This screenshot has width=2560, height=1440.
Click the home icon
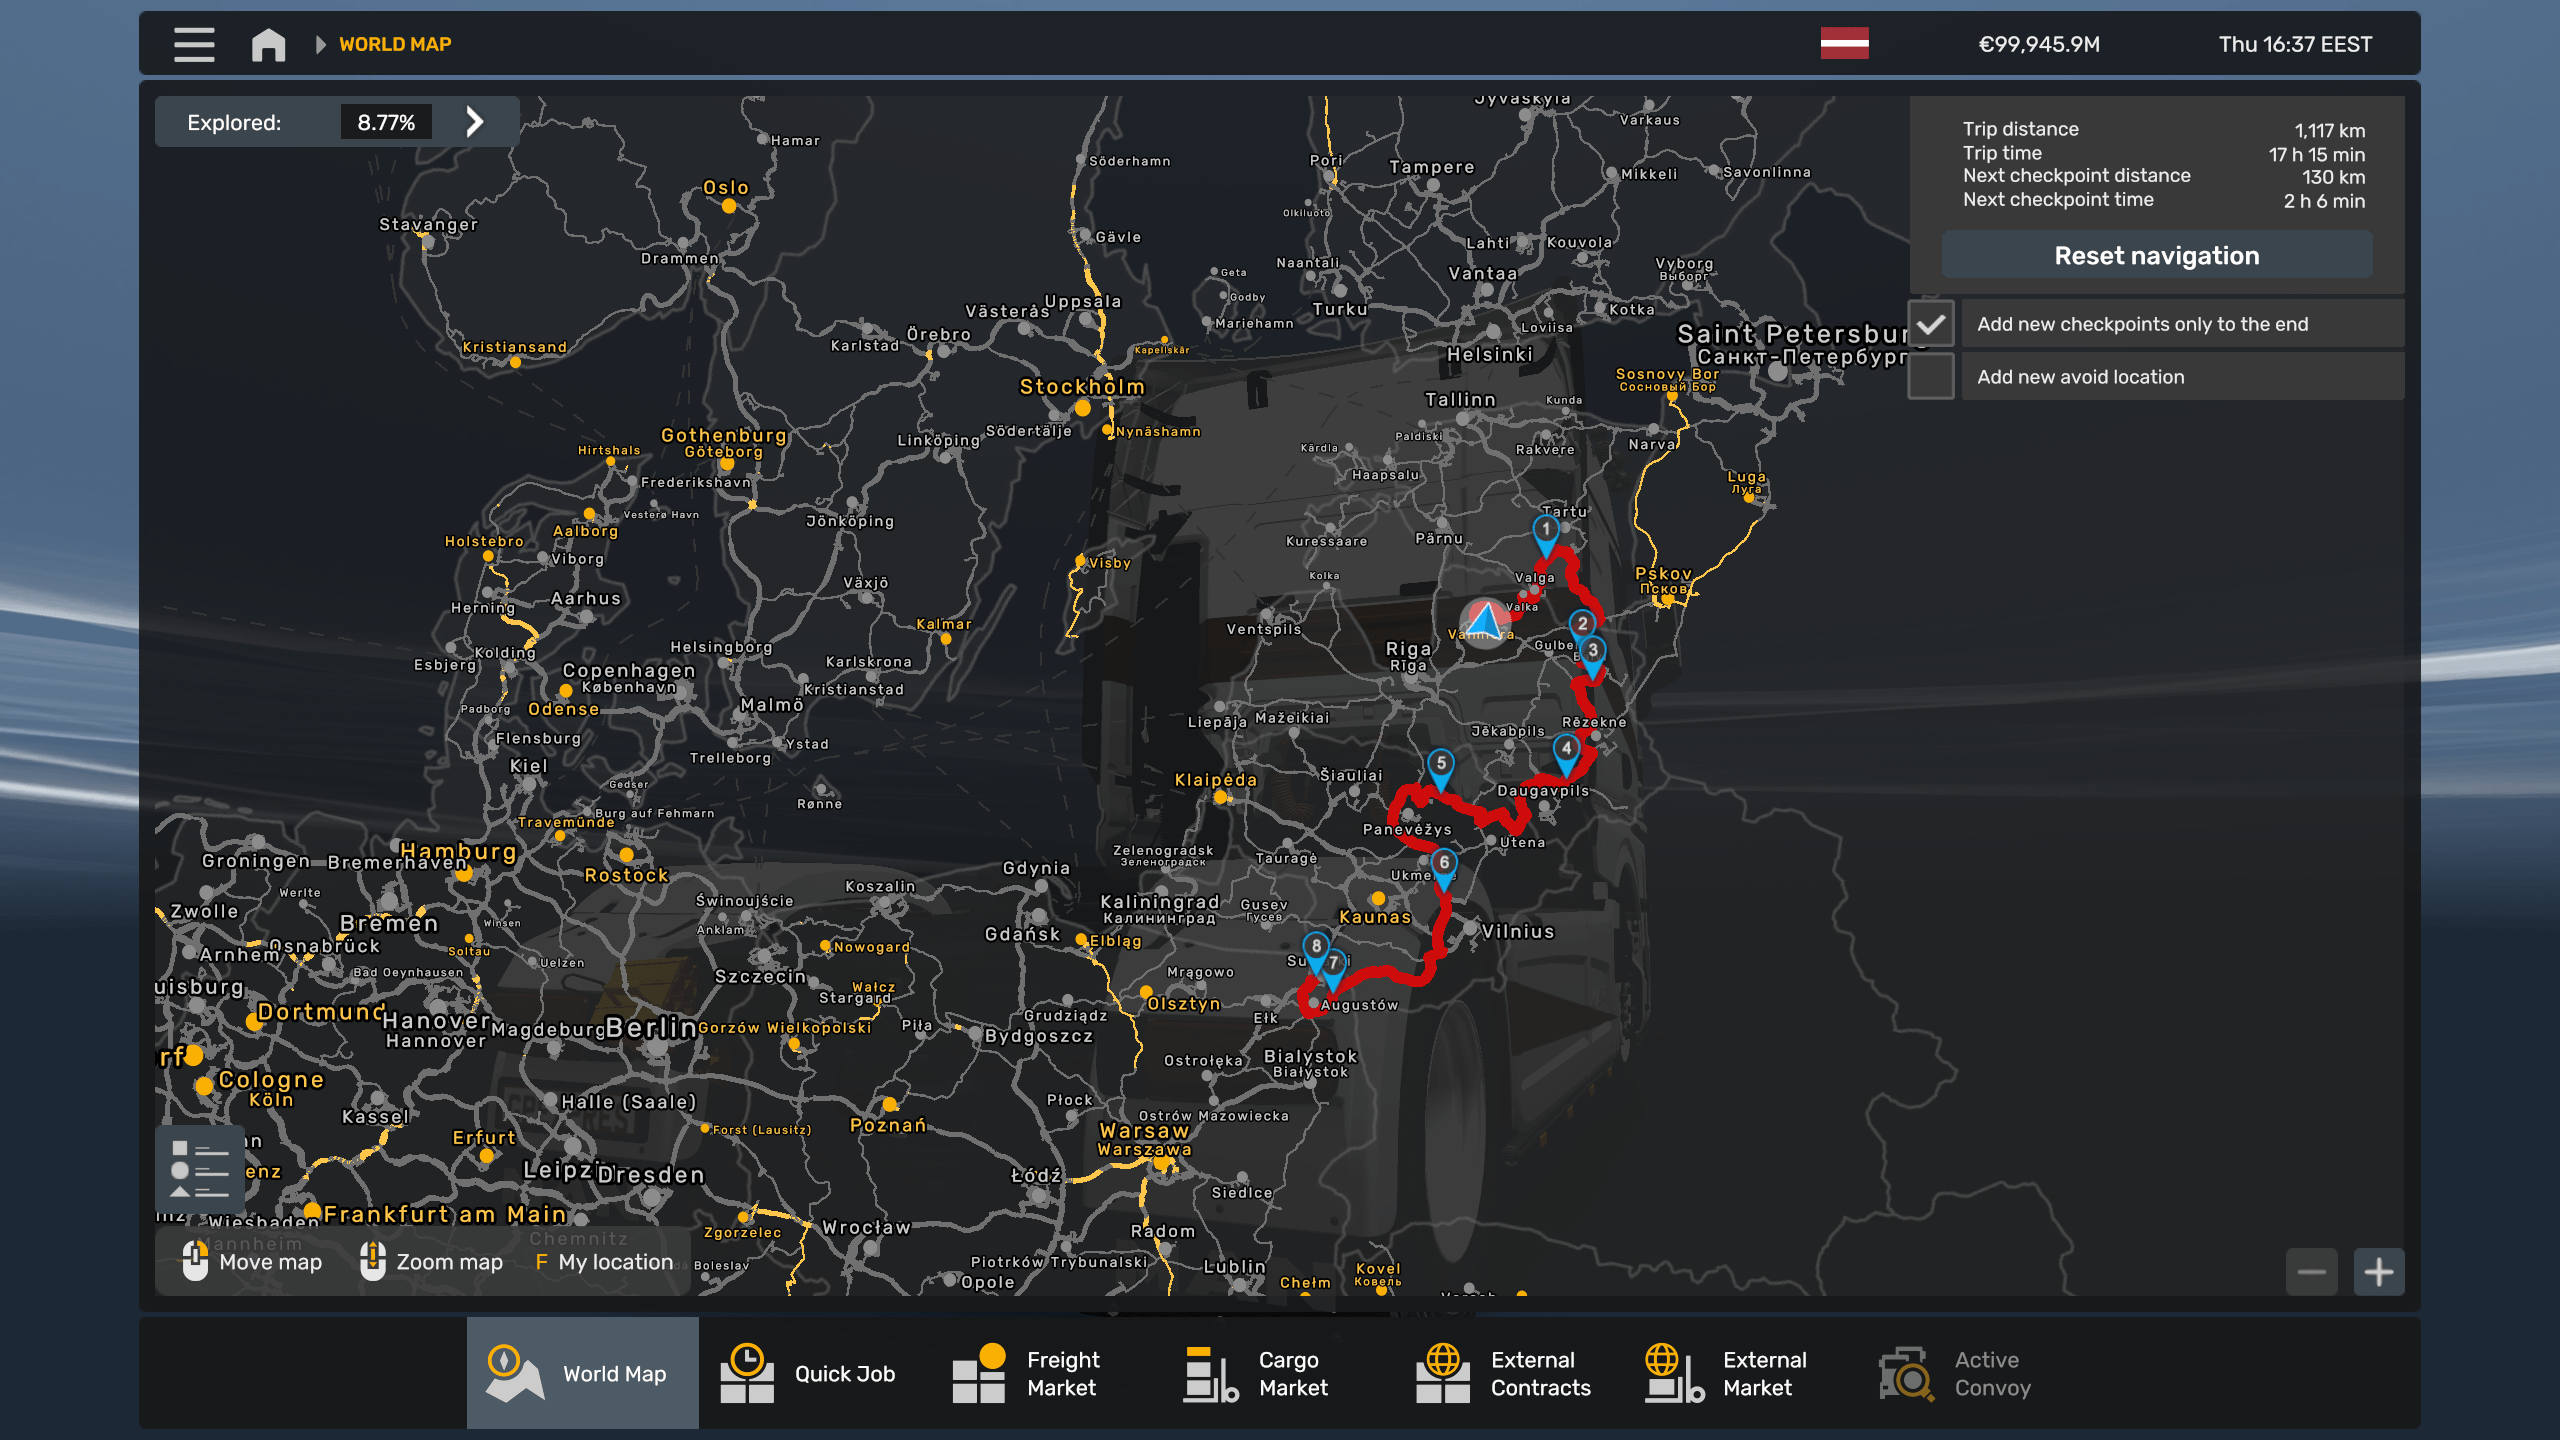point(268,44)
